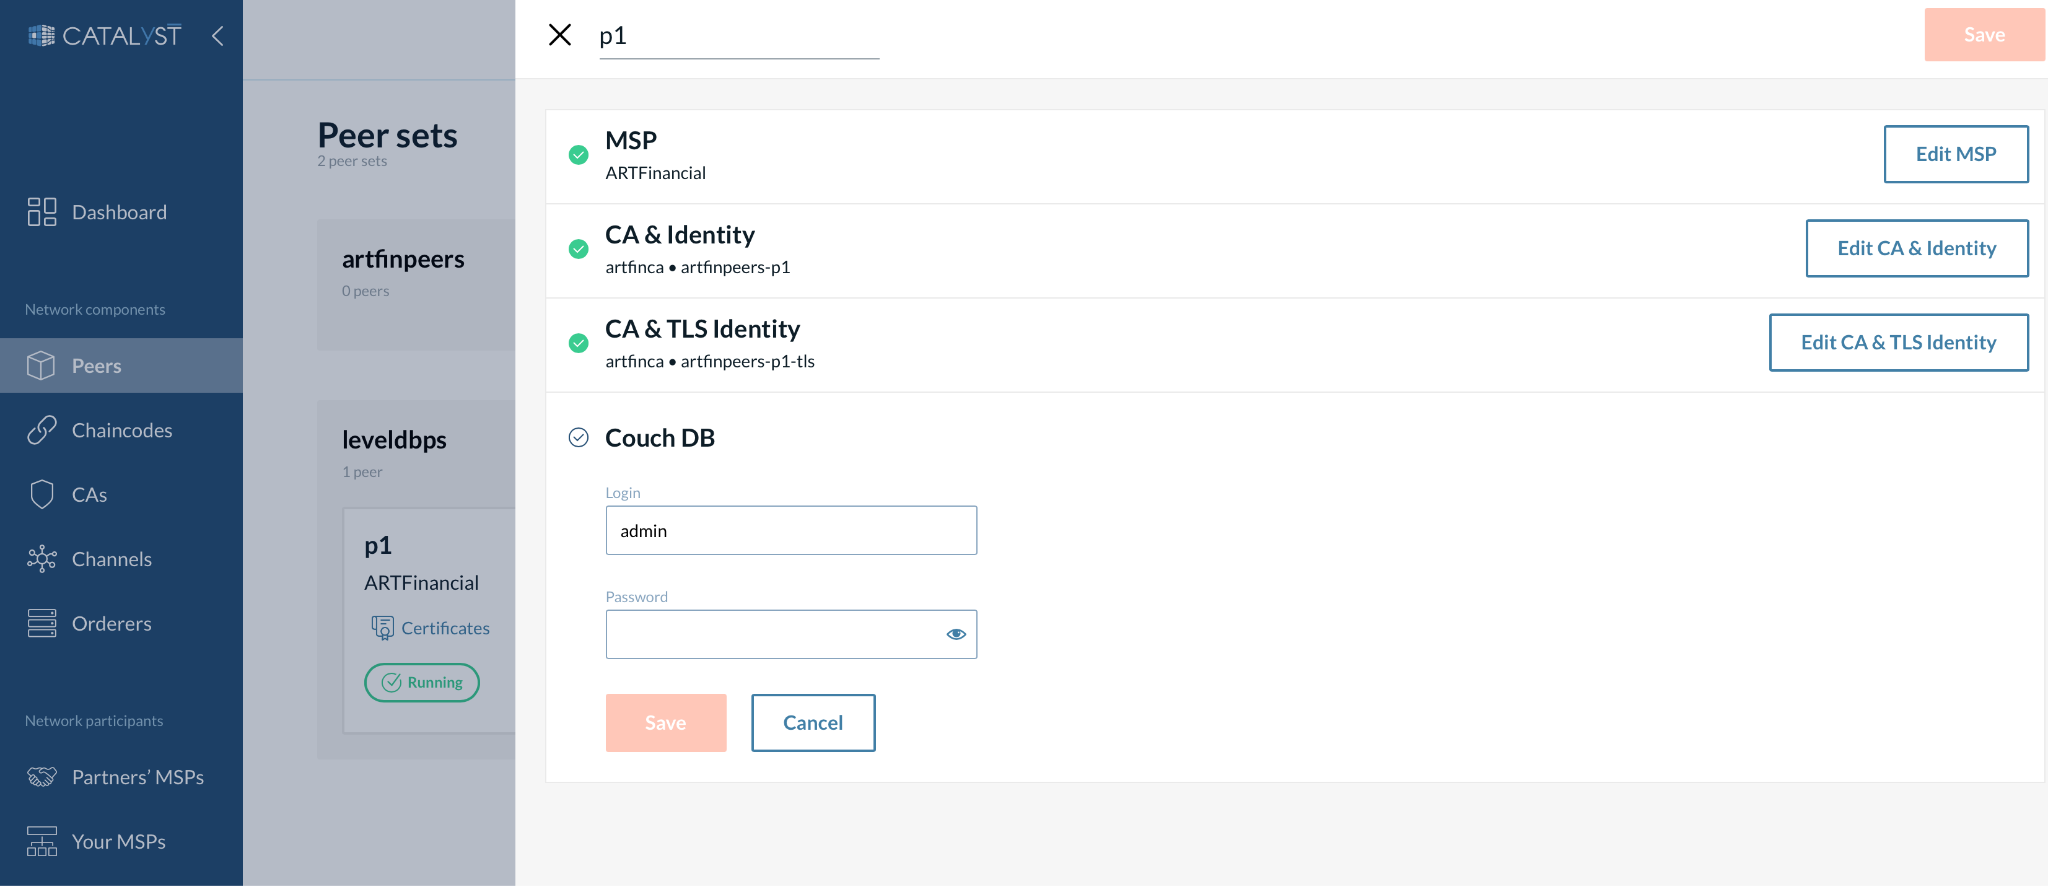Click the Couch DB check circle
Screen dimensions: 2048x886
tap(578, 437)
